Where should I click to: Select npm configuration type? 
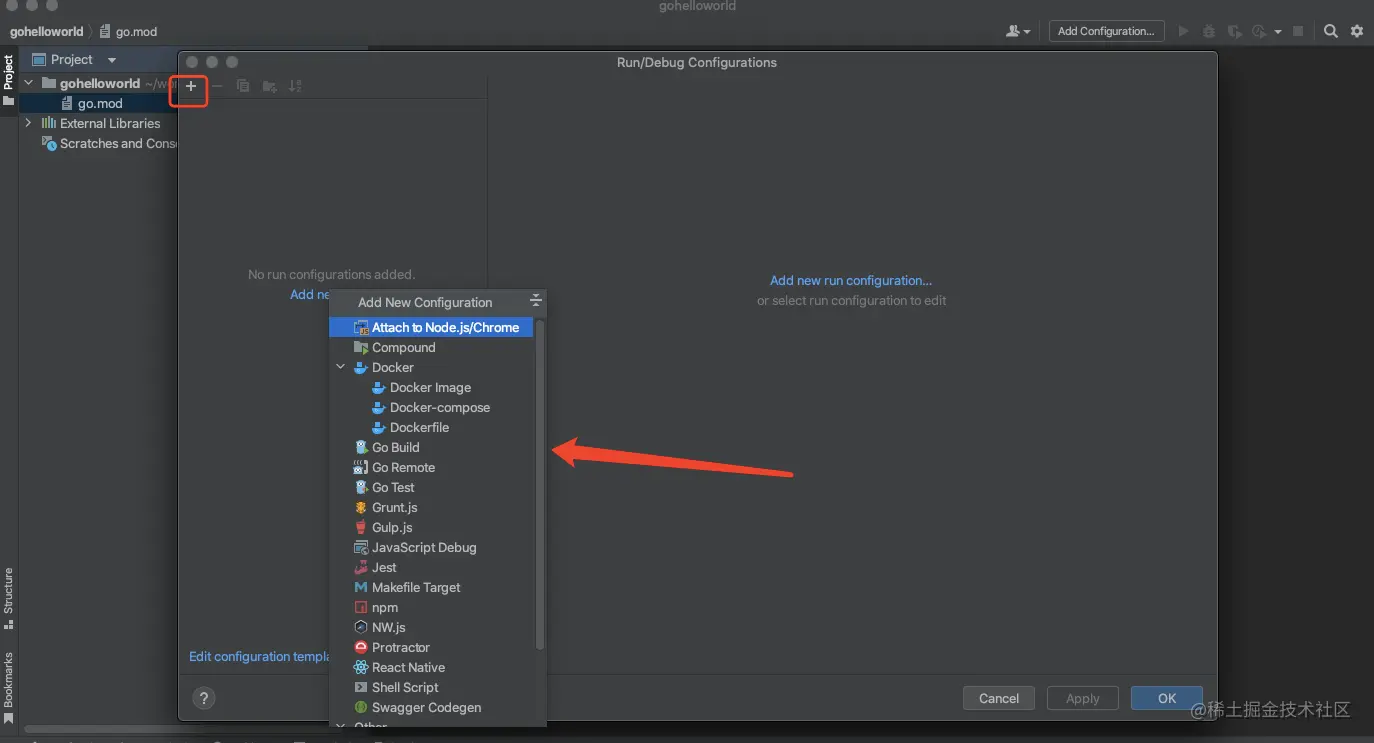(431, 607)
